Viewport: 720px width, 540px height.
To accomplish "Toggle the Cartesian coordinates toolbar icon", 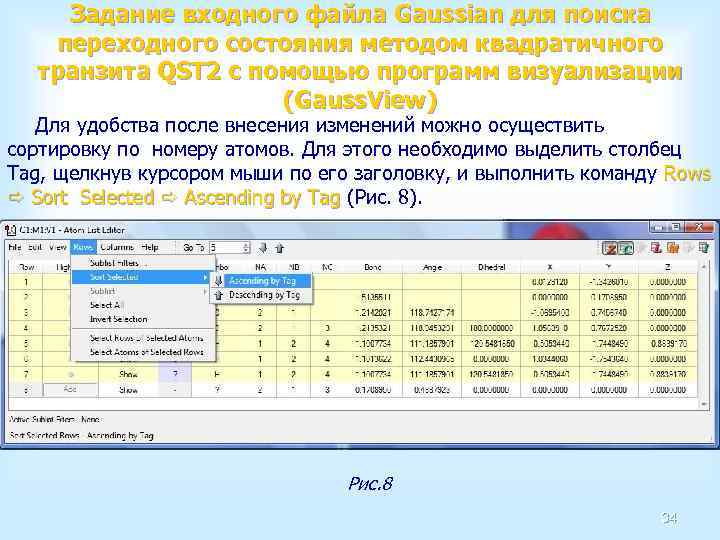I will pyautogui.click(x=625, y=248).
